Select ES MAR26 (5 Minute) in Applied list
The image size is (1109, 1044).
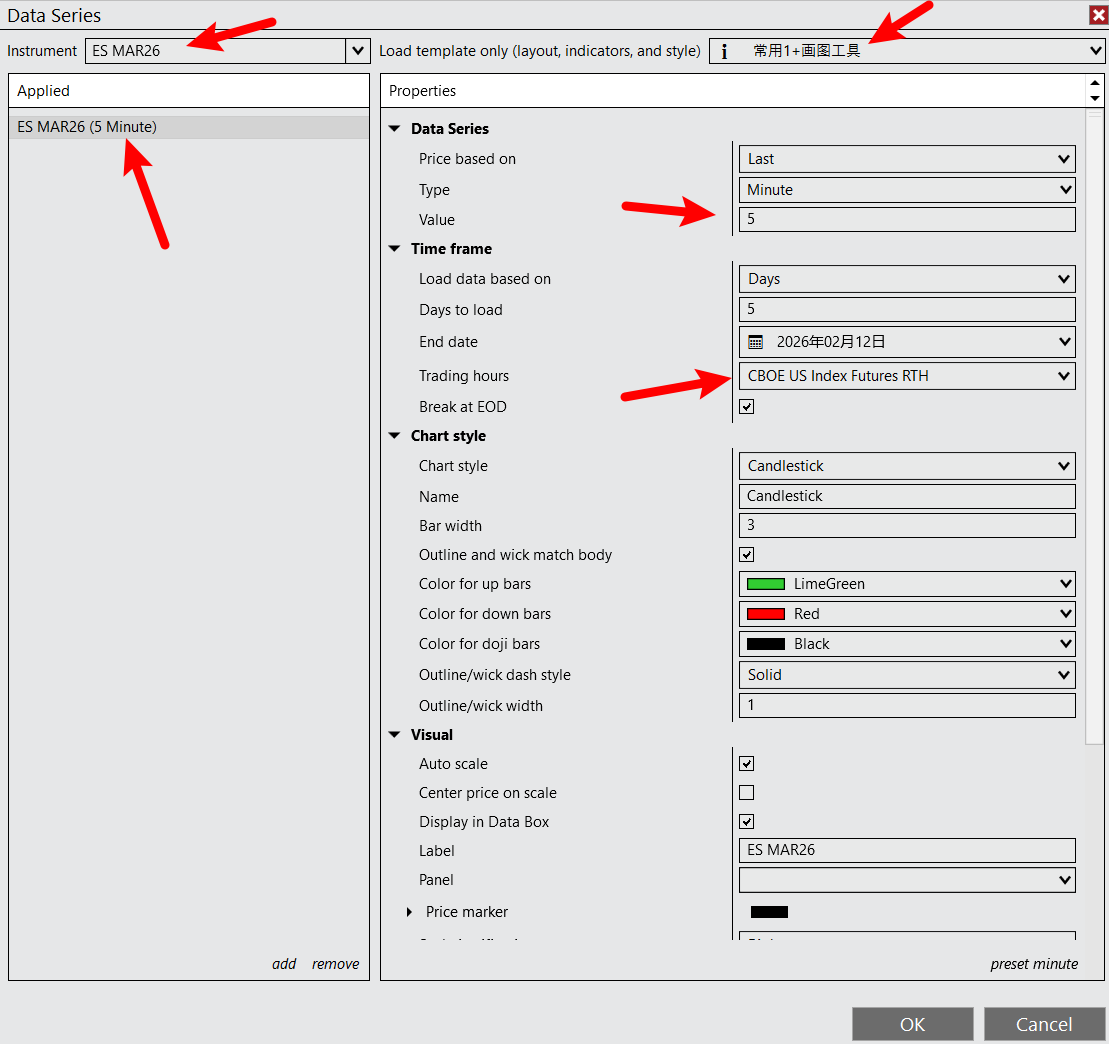(x=87, y=127)
